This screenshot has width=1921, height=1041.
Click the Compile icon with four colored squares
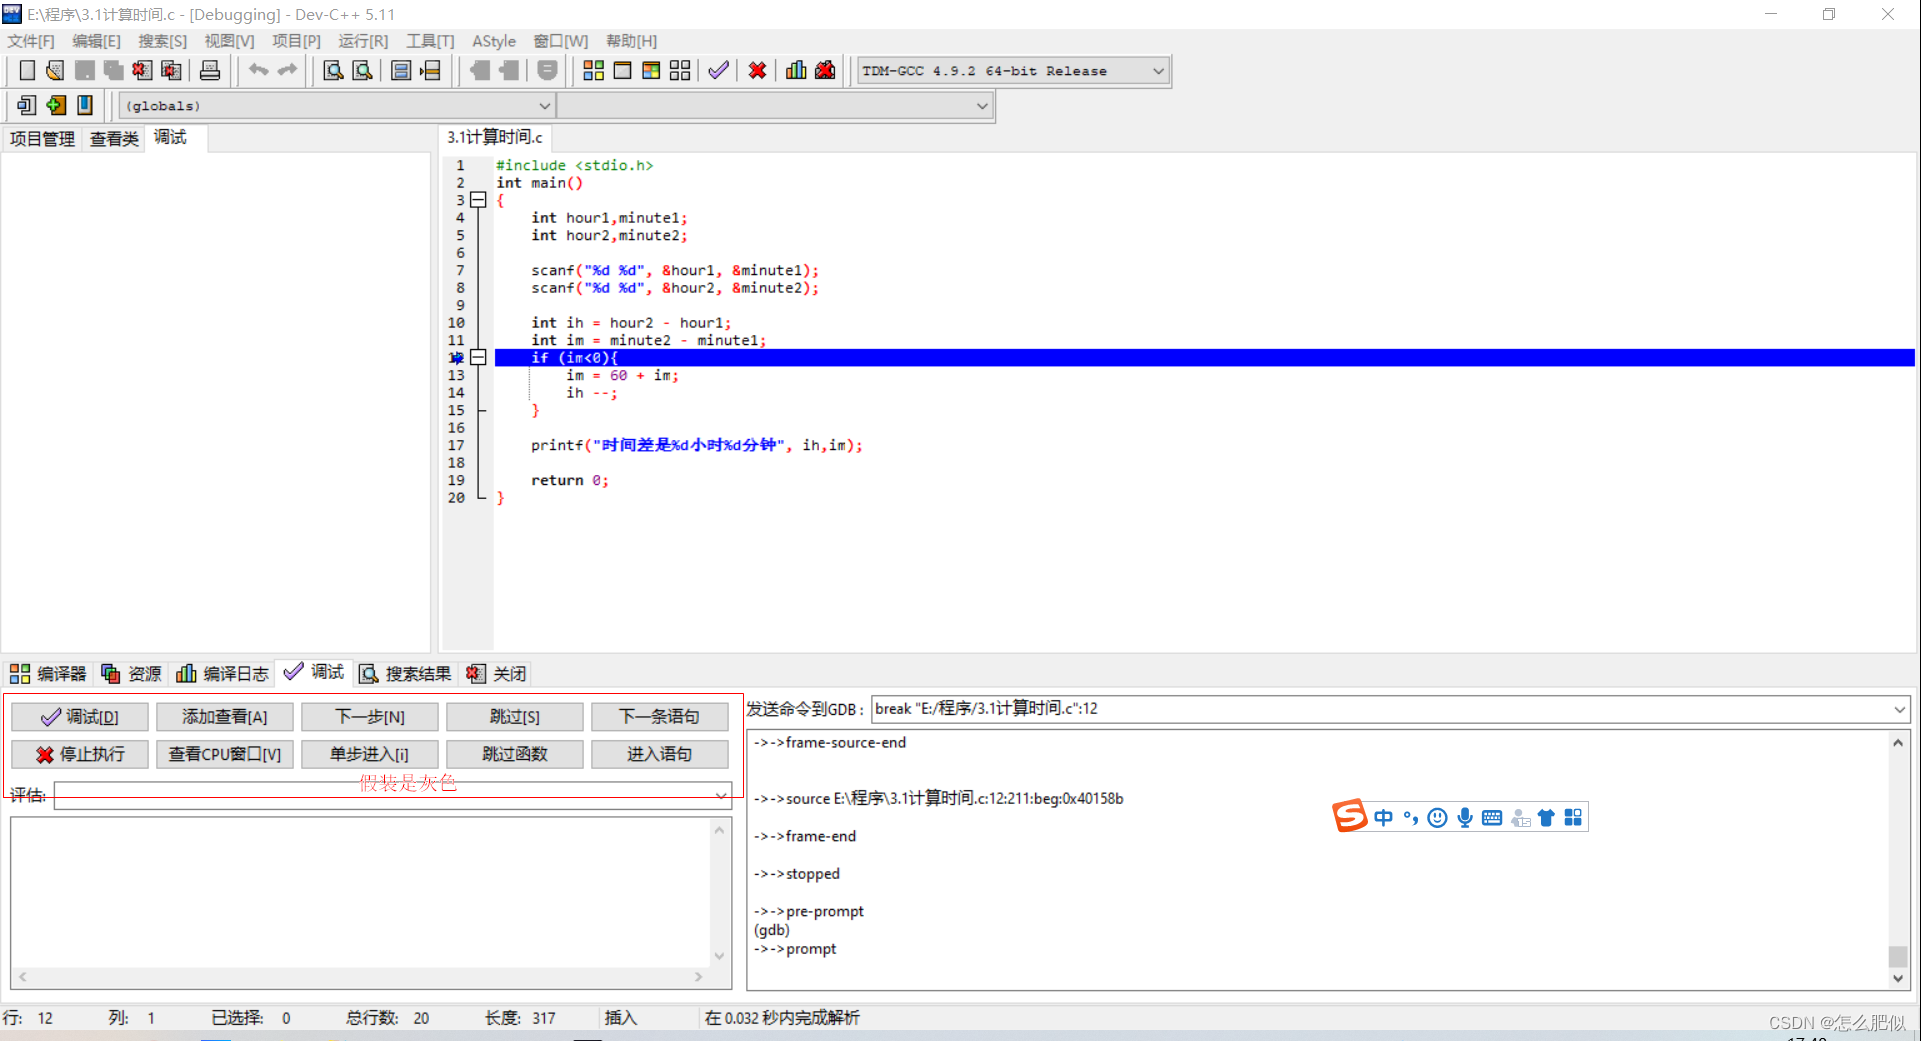(593, 70)
